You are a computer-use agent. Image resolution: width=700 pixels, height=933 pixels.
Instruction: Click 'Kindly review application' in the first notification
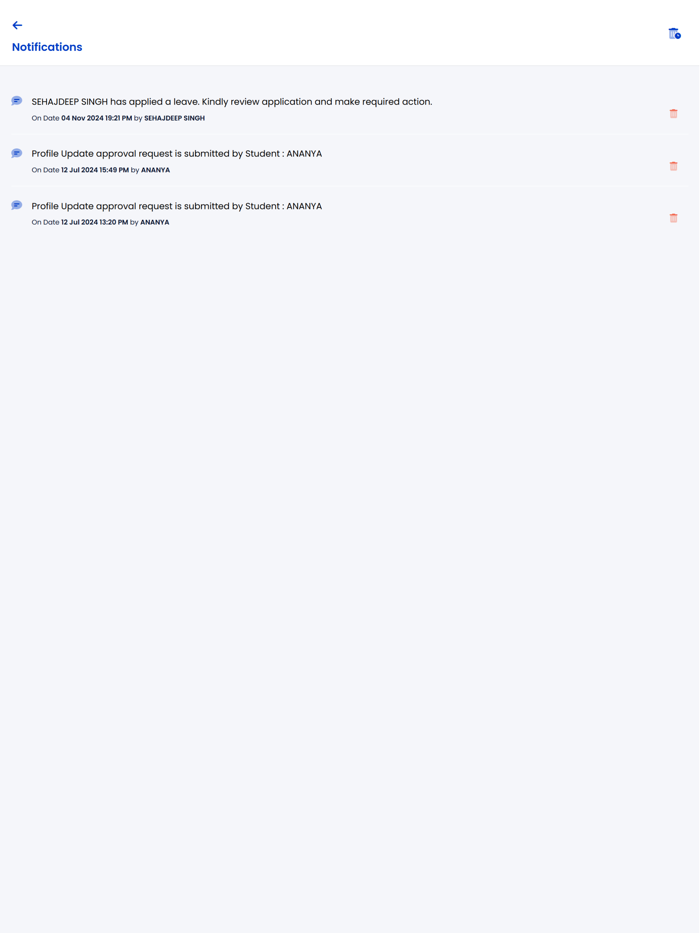256,102
